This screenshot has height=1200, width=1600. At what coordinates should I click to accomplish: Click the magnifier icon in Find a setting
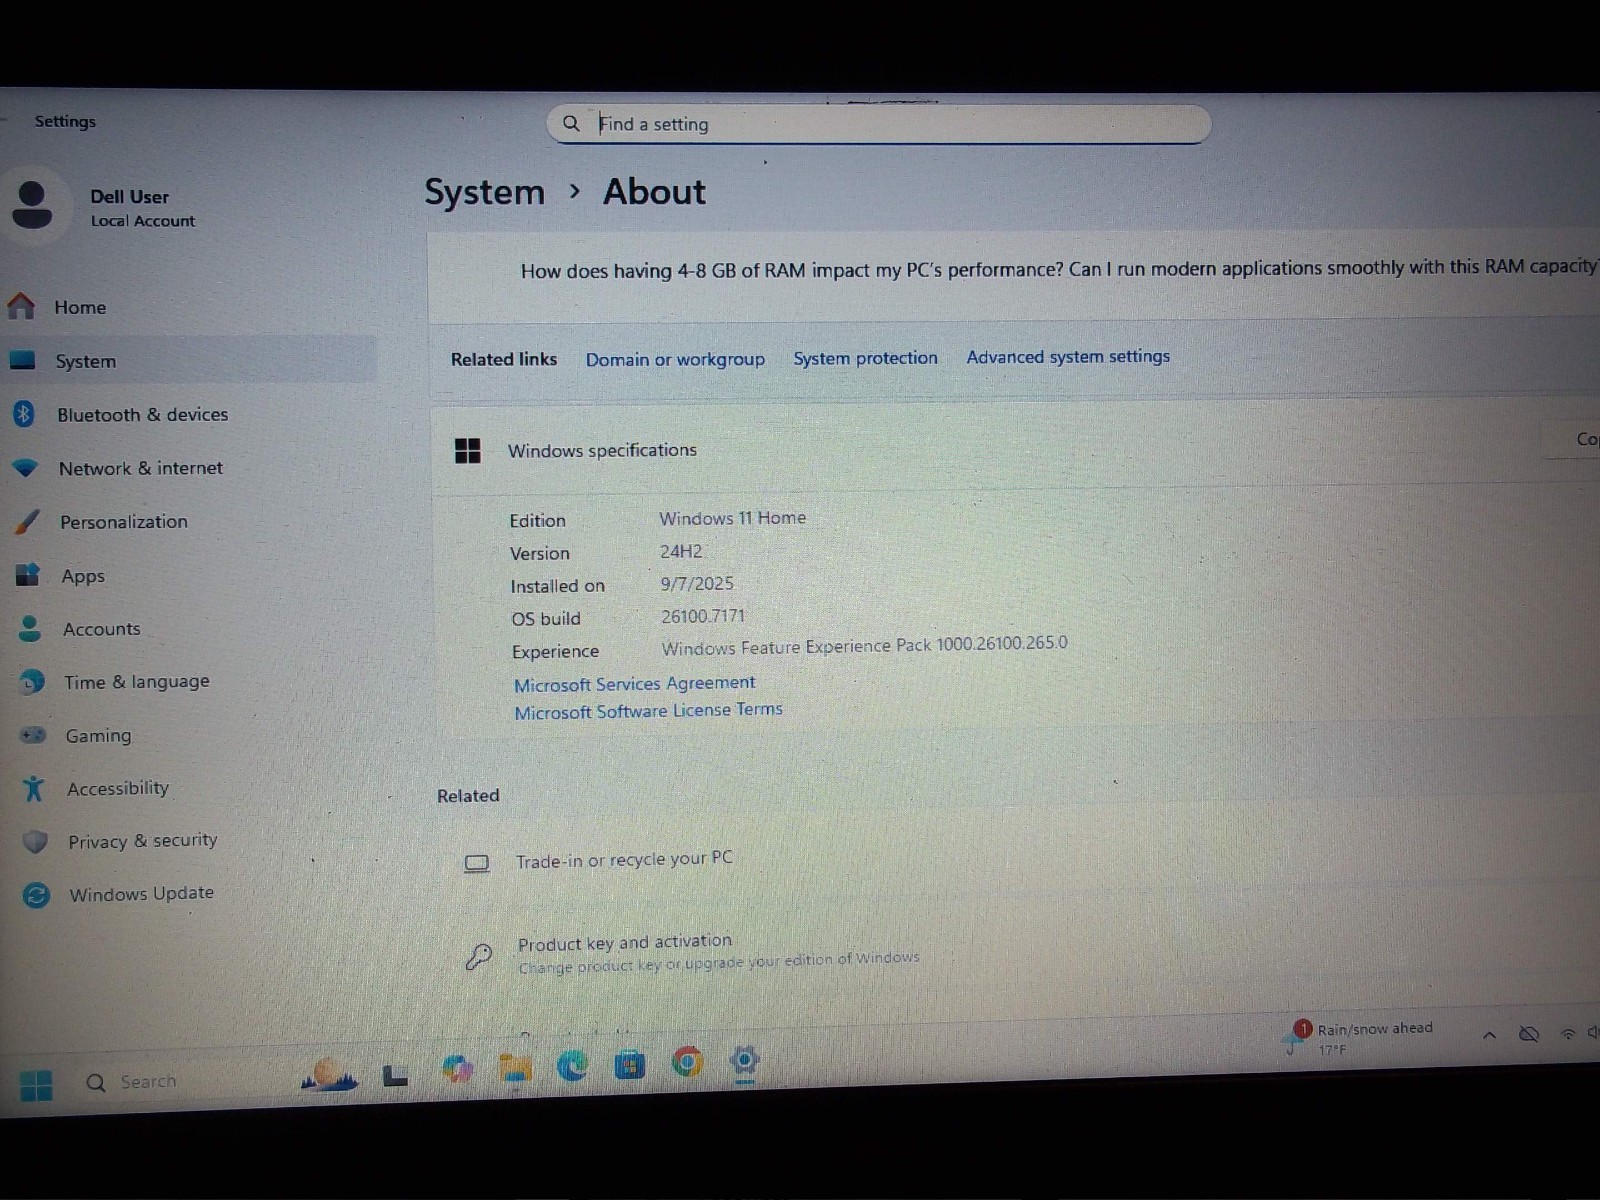tap(571, 124)
